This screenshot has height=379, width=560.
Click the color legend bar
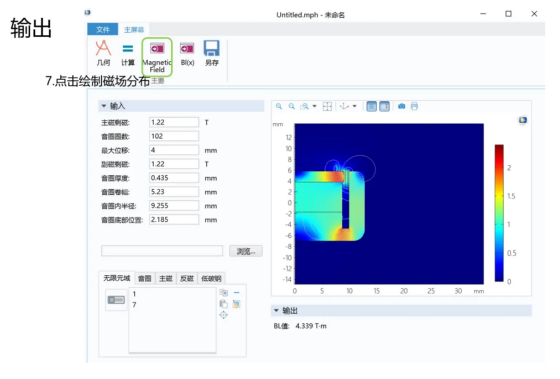[499, 213]
